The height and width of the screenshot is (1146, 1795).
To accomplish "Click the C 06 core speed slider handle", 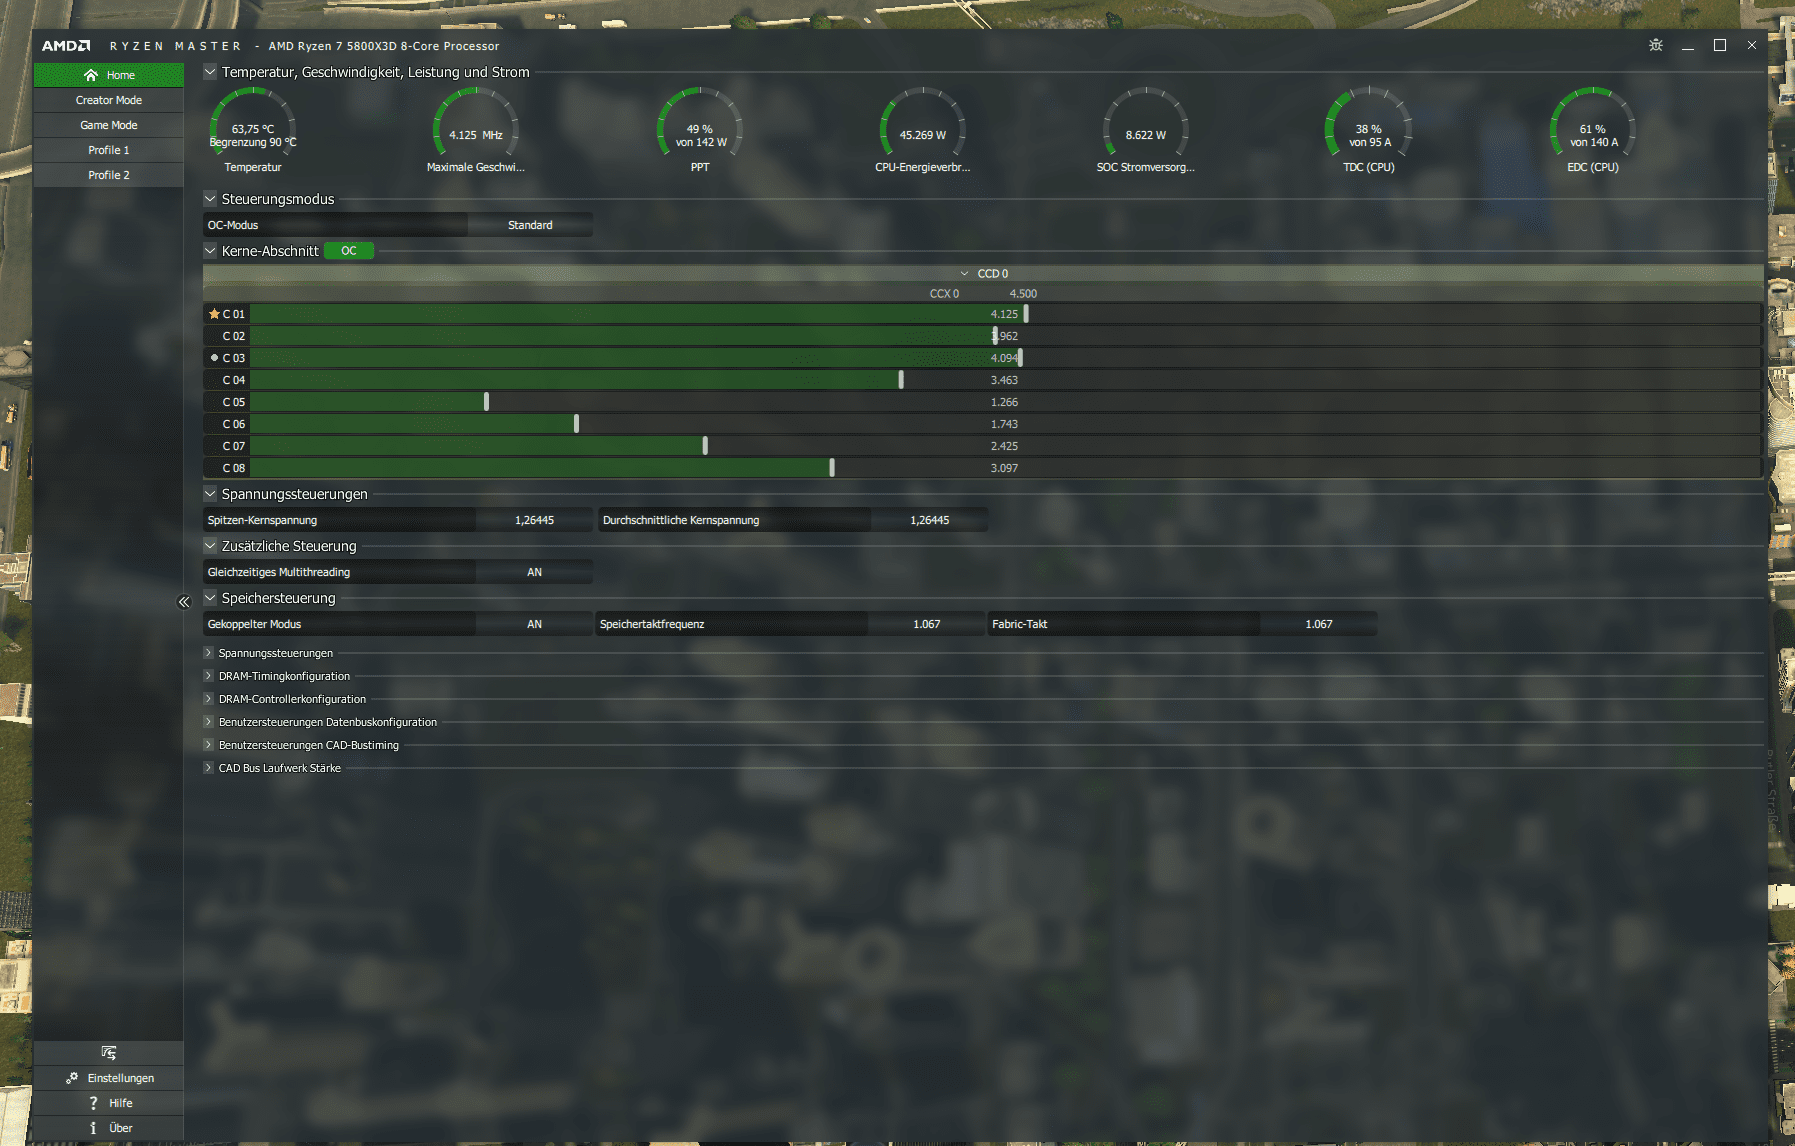I will tap(576, 424).
